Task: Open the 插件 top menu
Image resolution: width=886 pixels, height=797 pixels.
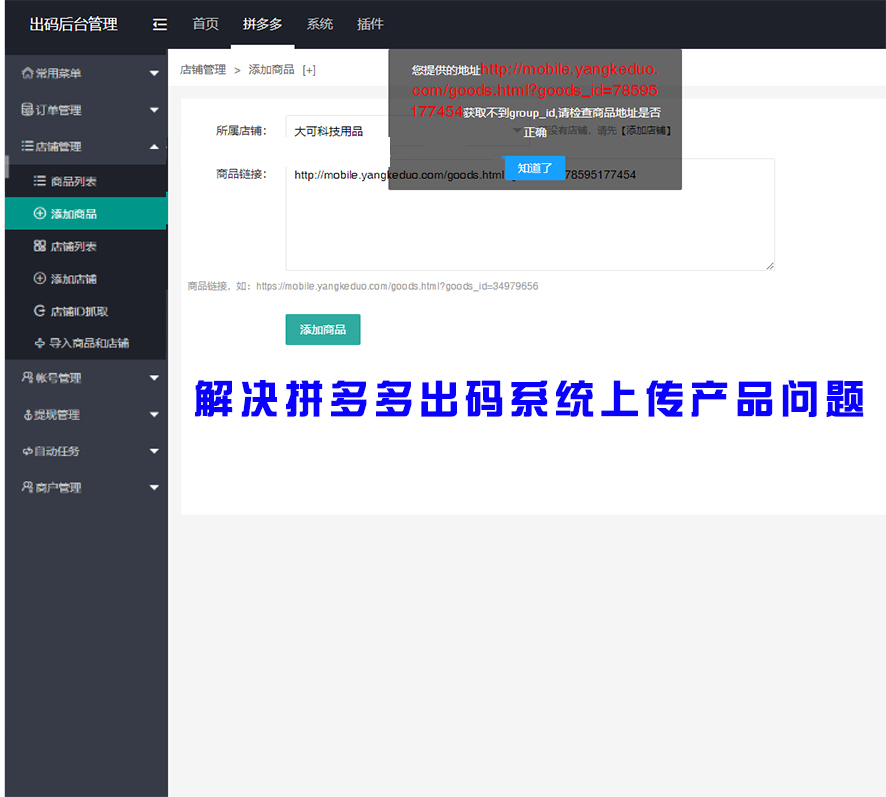Action: point(370,24)
